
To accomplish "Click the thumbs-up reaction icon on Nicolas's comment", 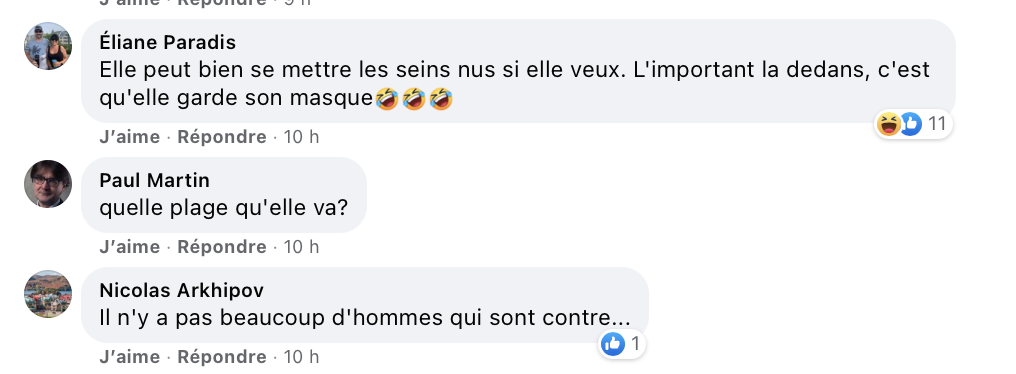I will click(x=612, y=344).
